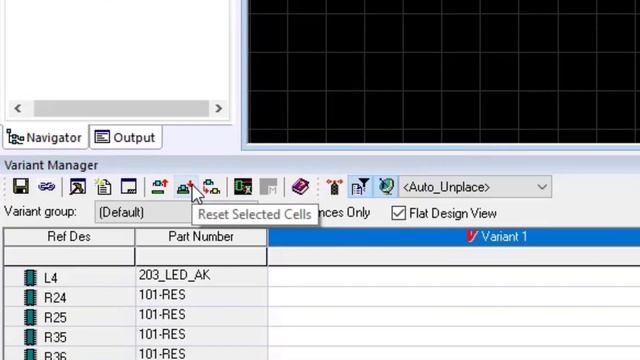Click the filter field under Part Number

[201, 256]
